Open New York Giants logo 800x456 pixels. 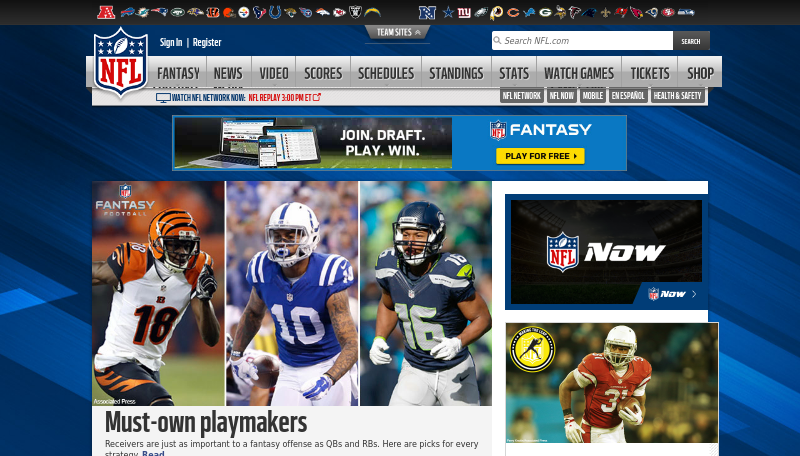click(x=464, y=12)
